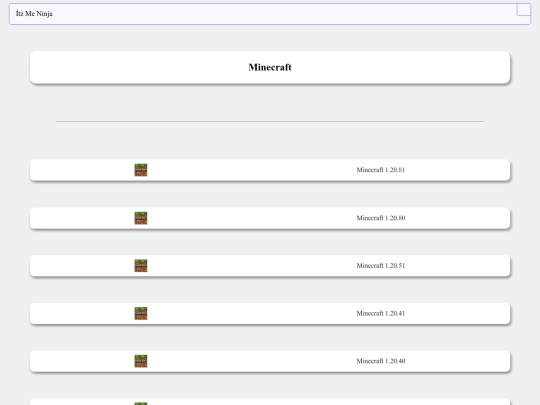
Task: Click the bold 'Minecraft' heading
Action: click(x=270, y=67)
